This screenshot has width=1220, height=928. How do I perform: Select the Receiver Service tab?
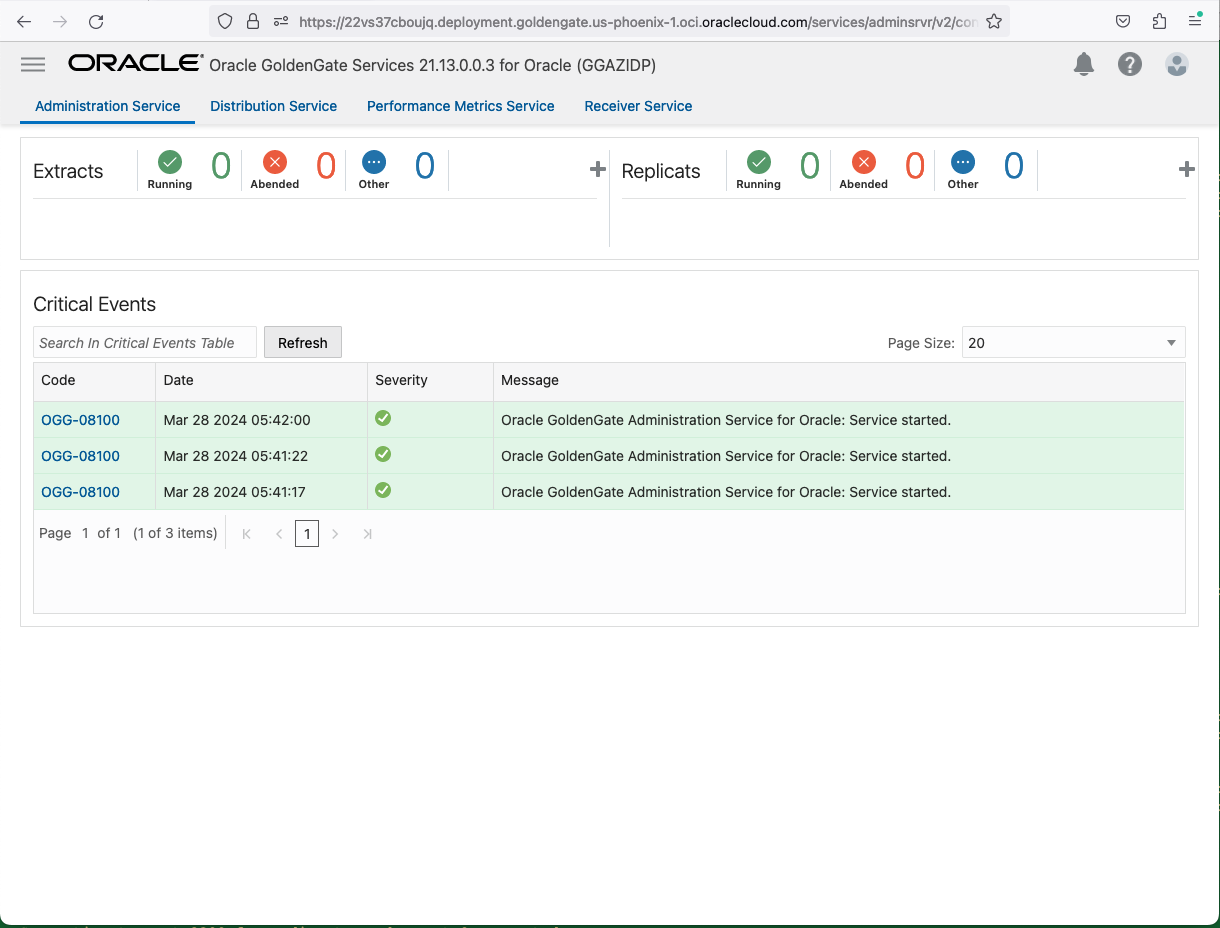point(638,106)
